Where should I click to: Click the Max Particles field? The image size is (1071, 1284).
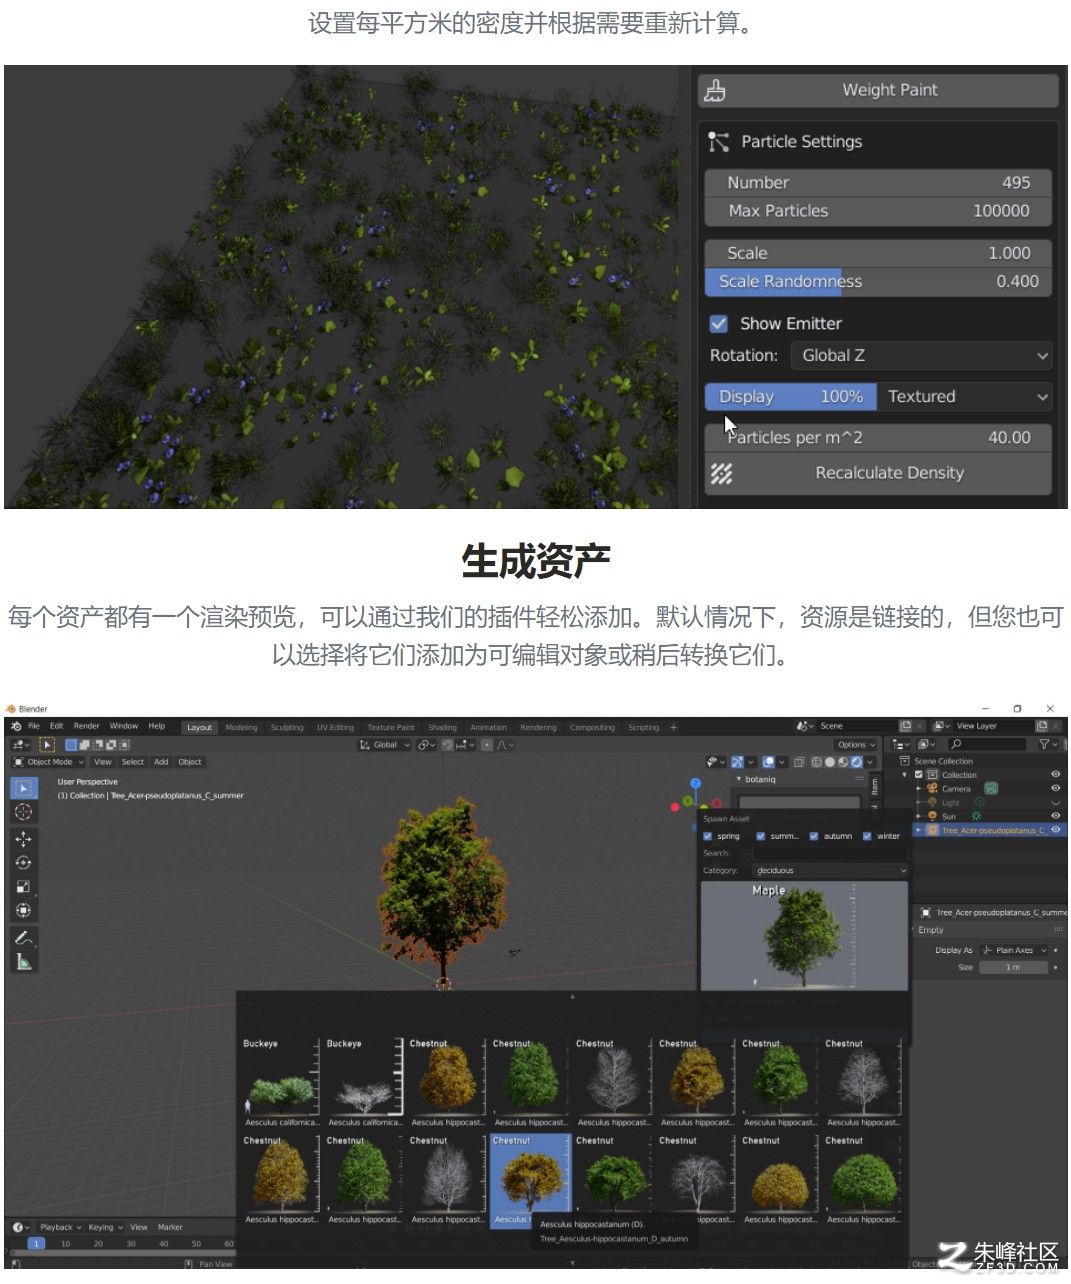coord(878,211)
